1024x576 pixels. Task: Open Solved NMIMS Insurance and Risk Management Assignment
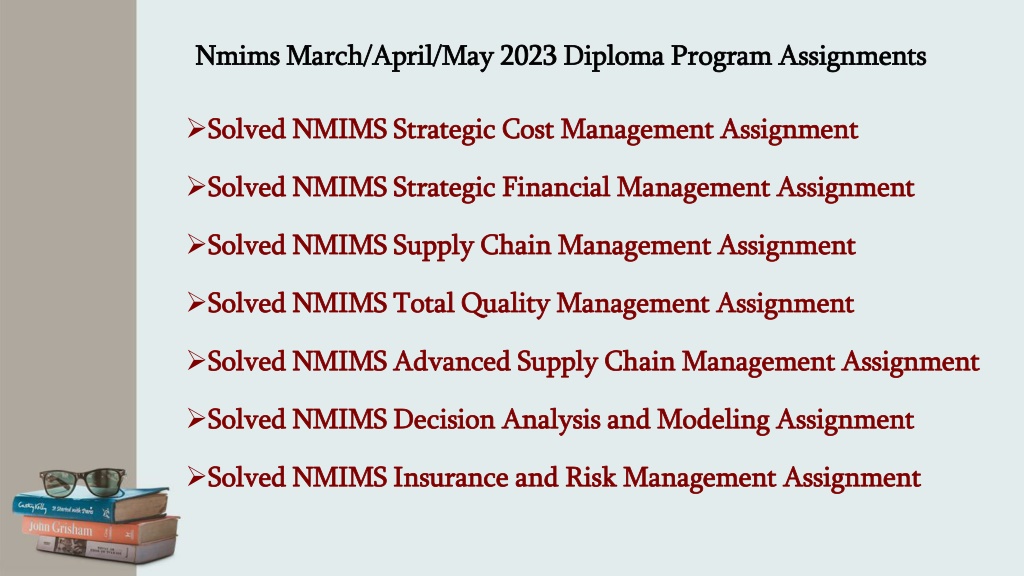coord(564,478)
